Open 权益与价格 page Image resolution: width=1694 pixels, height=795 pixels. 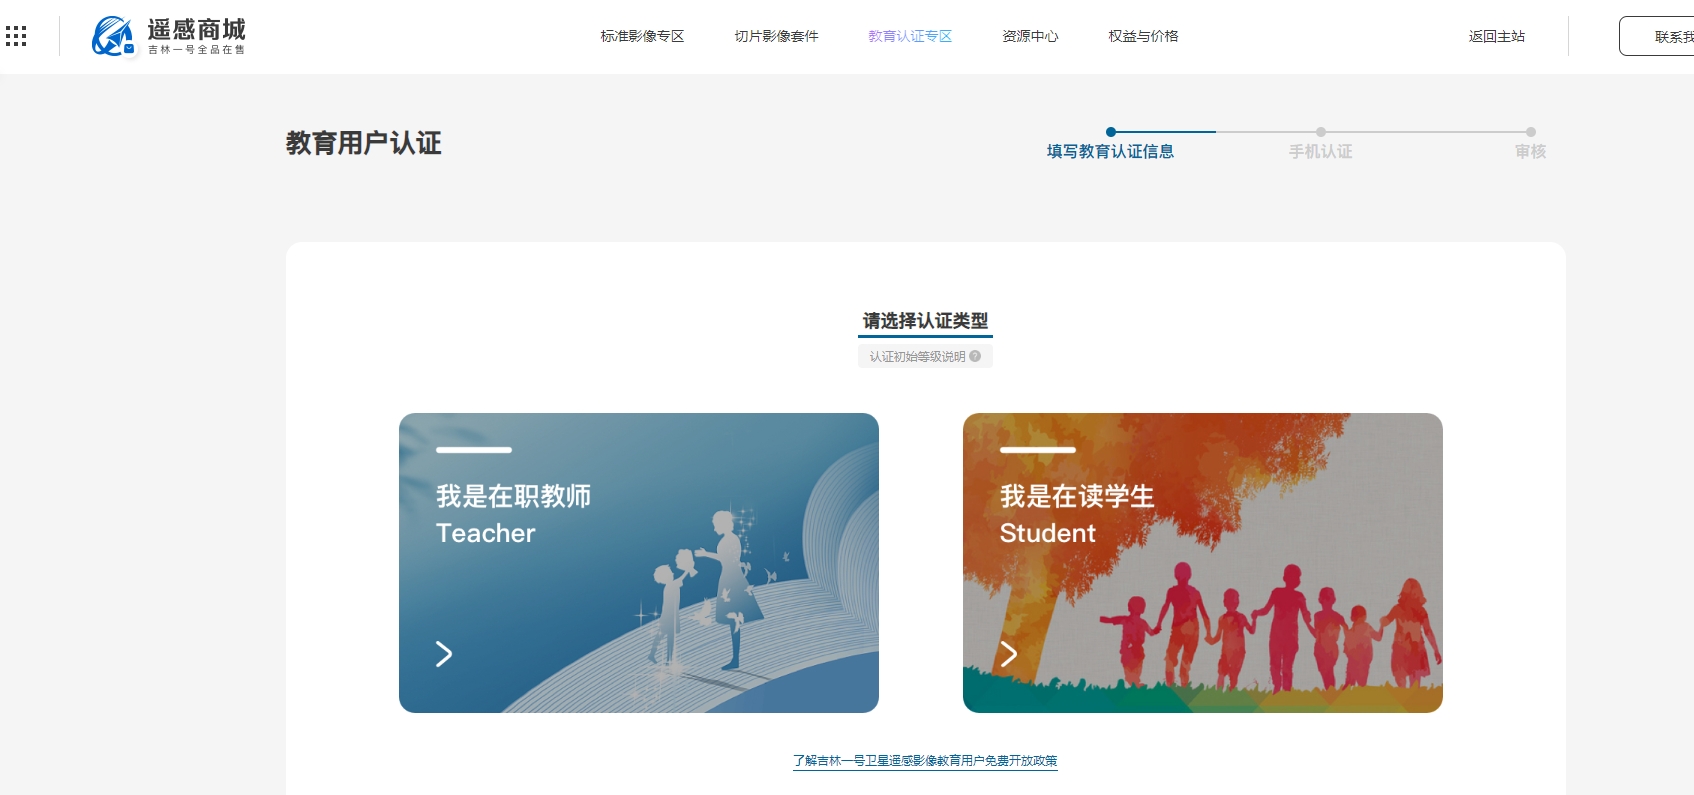point(1143,36)
